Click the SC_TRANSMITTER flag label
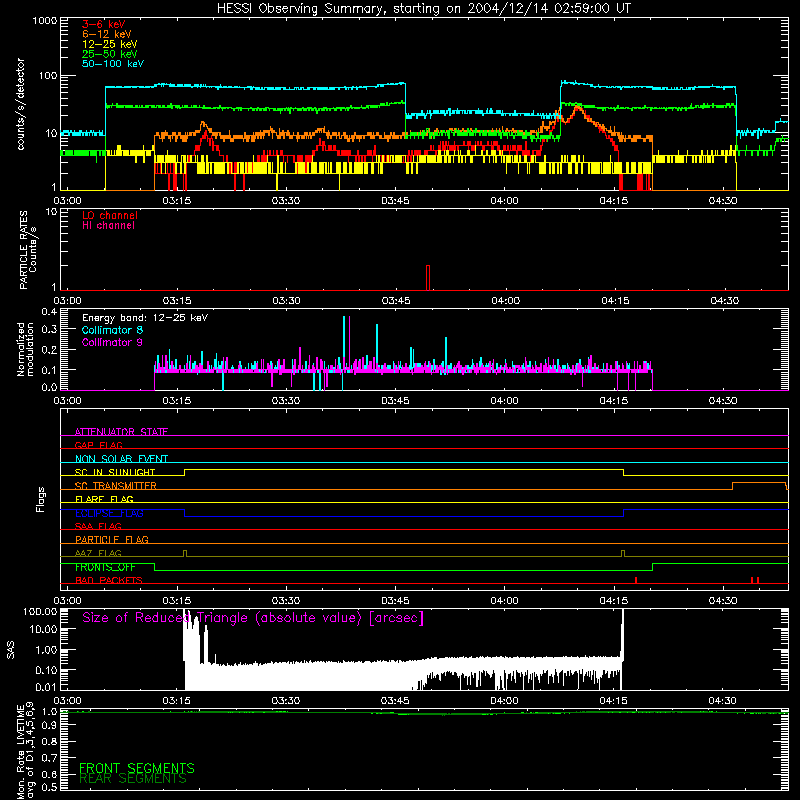 116,486
